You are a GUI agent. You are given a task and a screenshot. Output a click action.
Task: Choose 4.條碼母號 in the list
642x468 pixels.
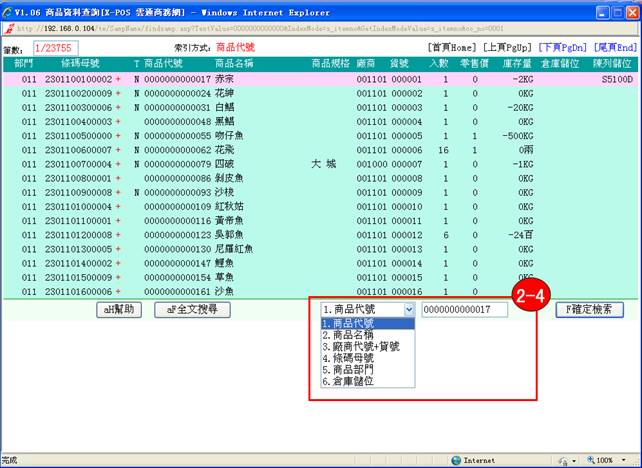tap(348, 358)
